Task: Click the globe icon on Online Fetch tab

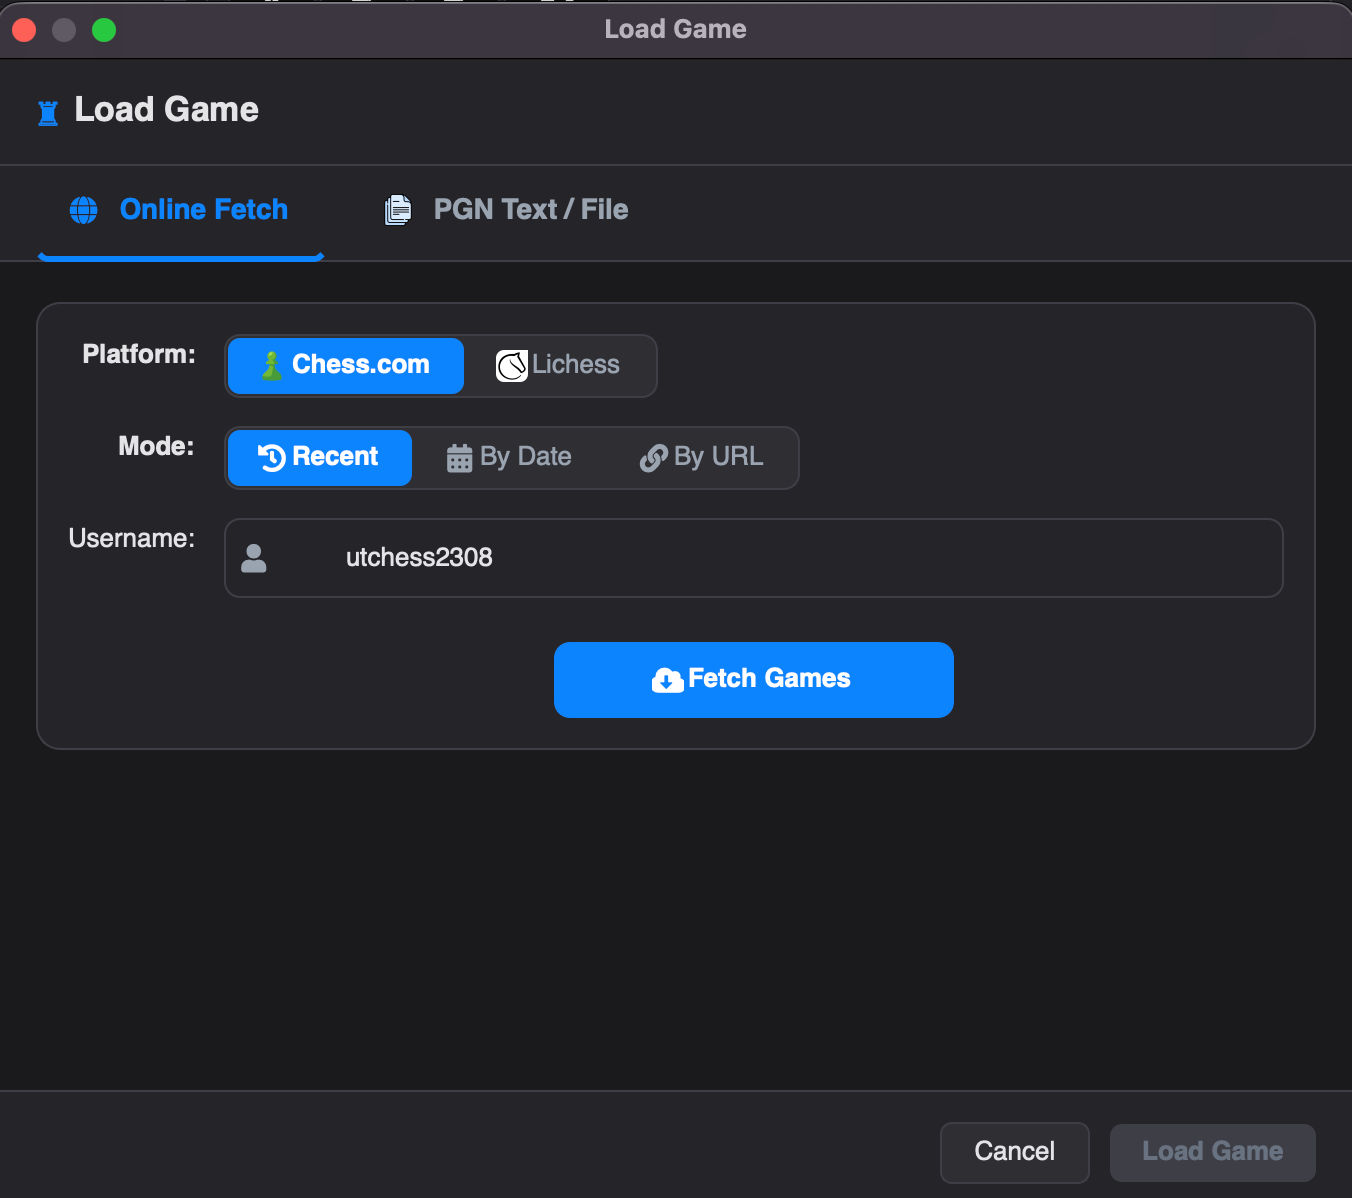Action: pyautogui.click(x=84, y=210)
